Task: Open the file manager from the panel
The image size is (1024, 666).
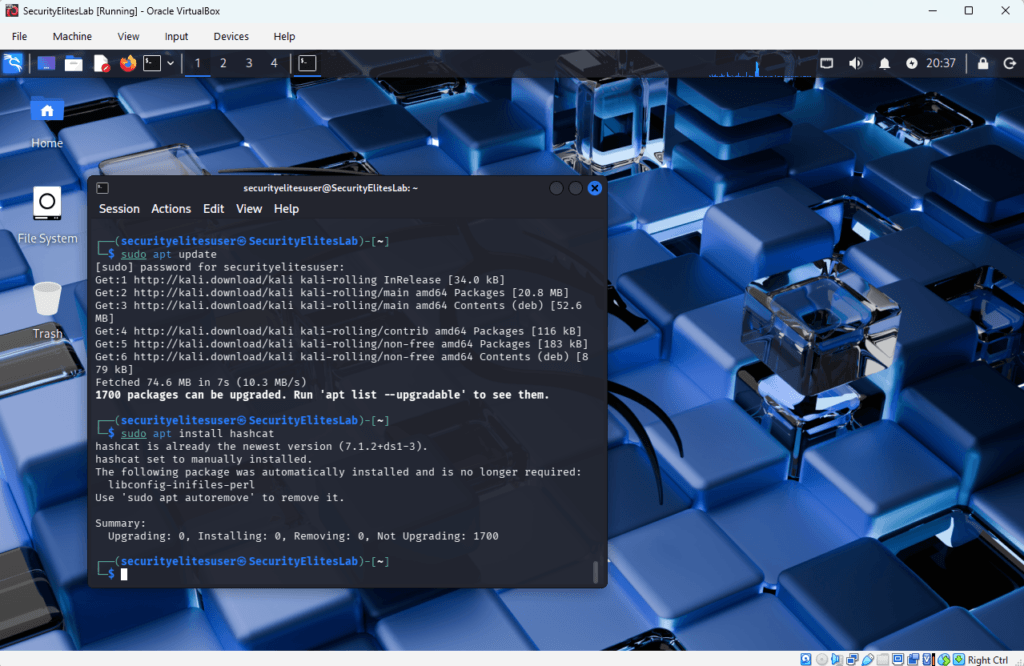Action: [x=74, y=63]
